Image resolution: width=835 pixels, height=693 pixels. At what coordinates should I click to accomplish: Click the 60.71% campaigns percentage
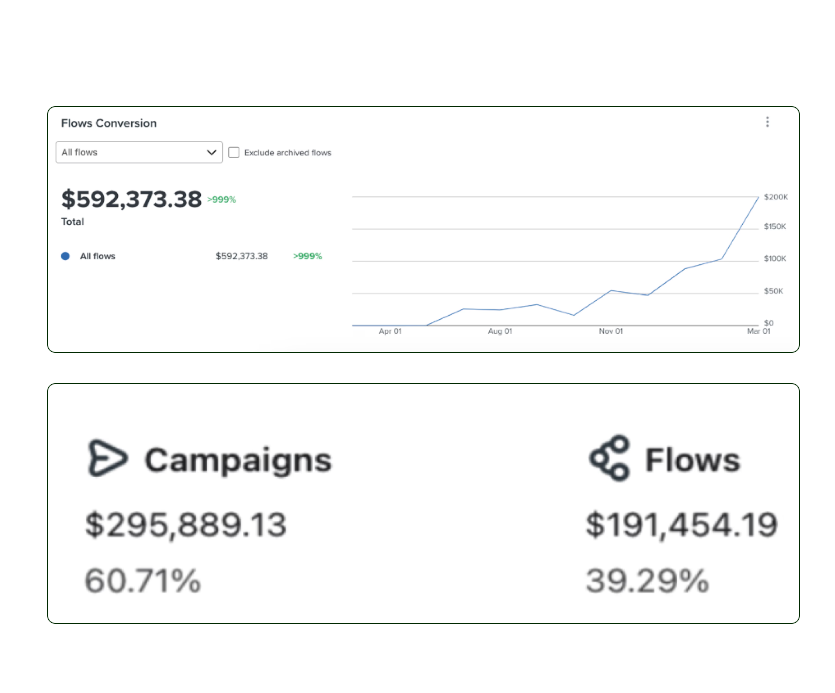(142, 581)
